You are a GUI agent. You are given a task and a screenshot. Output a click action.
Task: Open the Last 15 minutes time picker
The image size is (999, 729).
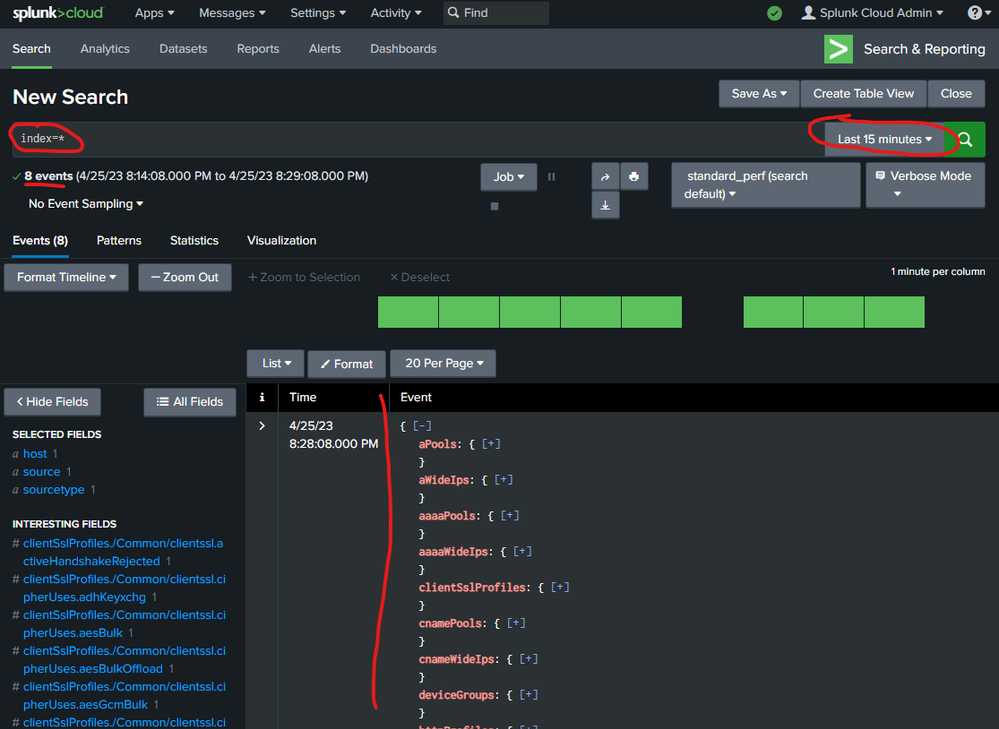click(x=884, y=140)
